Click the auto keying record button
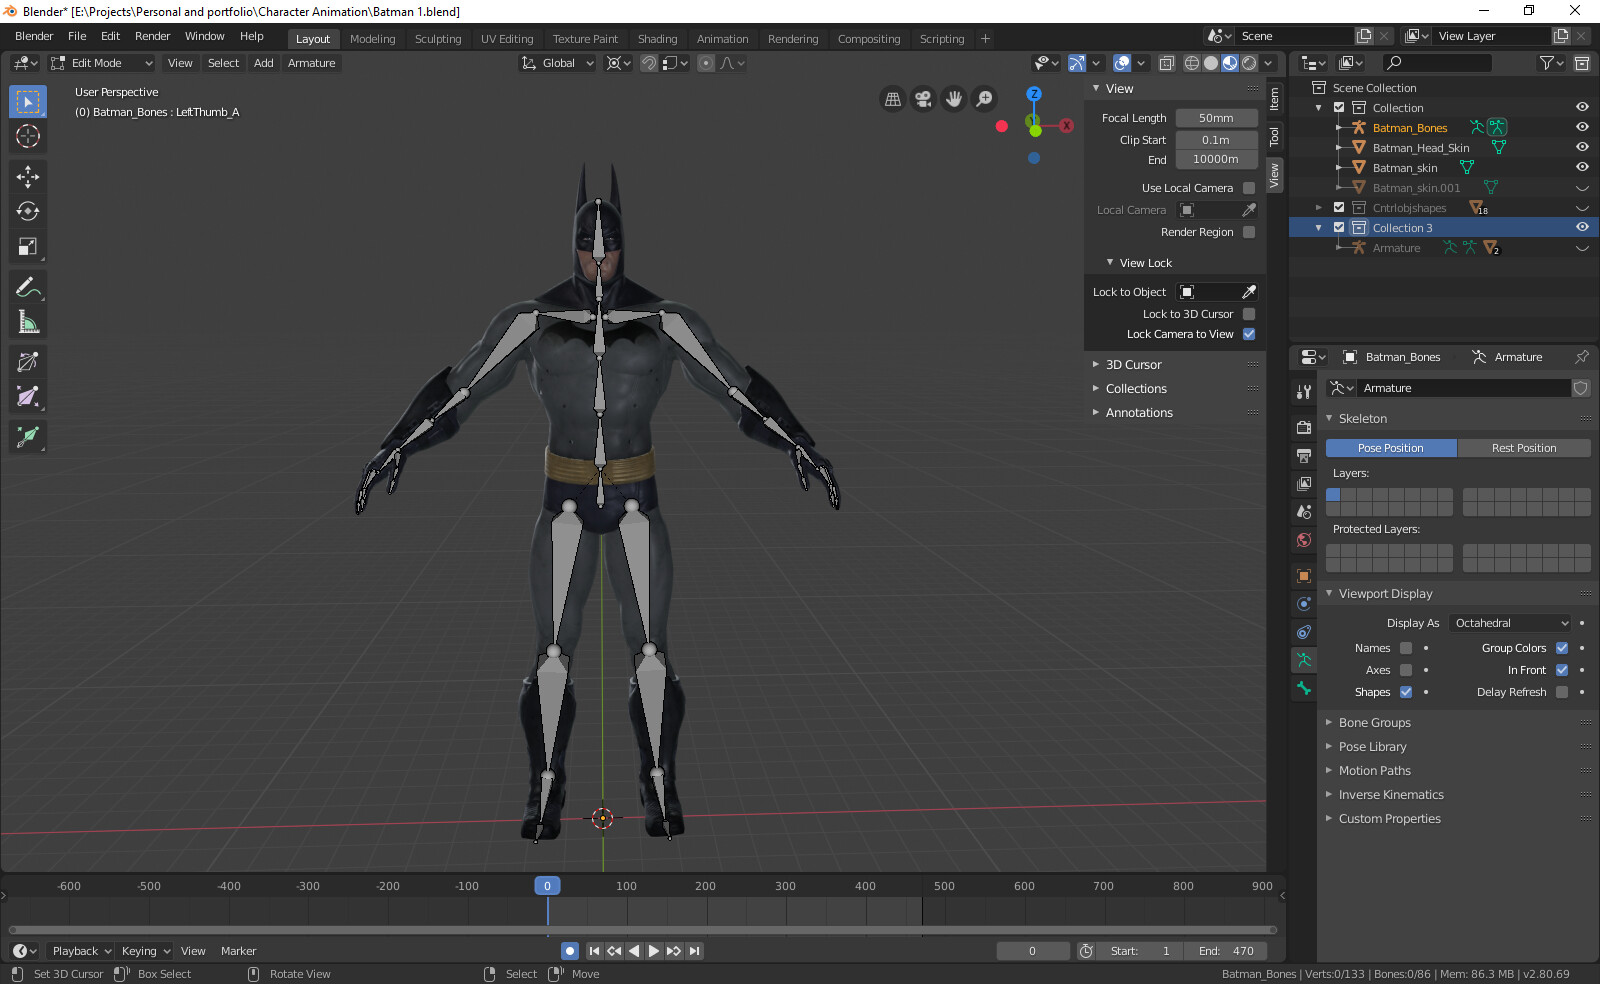Image resolution: width=1600 pixels, height=984 pixels. (570, 951)
